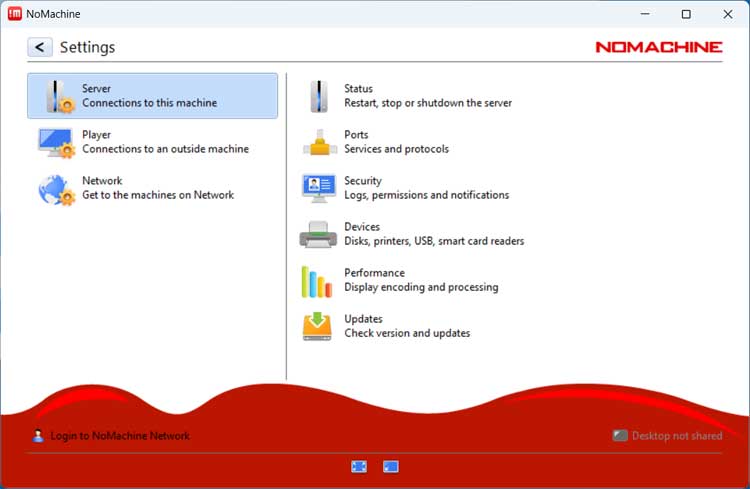Click the Security heading
This screenshot has height=489, width=750.
click(363, 181)
